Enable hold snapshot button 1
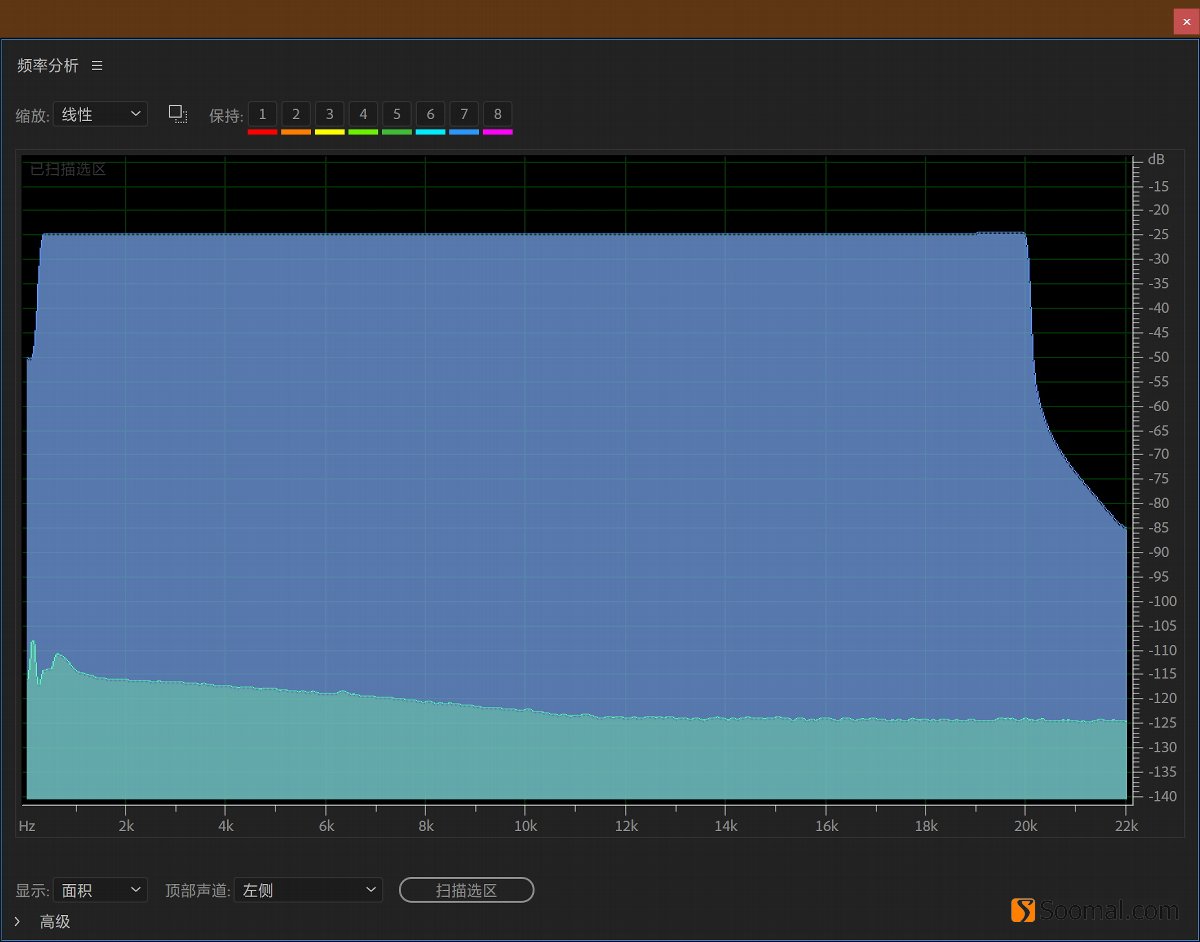 262,114
